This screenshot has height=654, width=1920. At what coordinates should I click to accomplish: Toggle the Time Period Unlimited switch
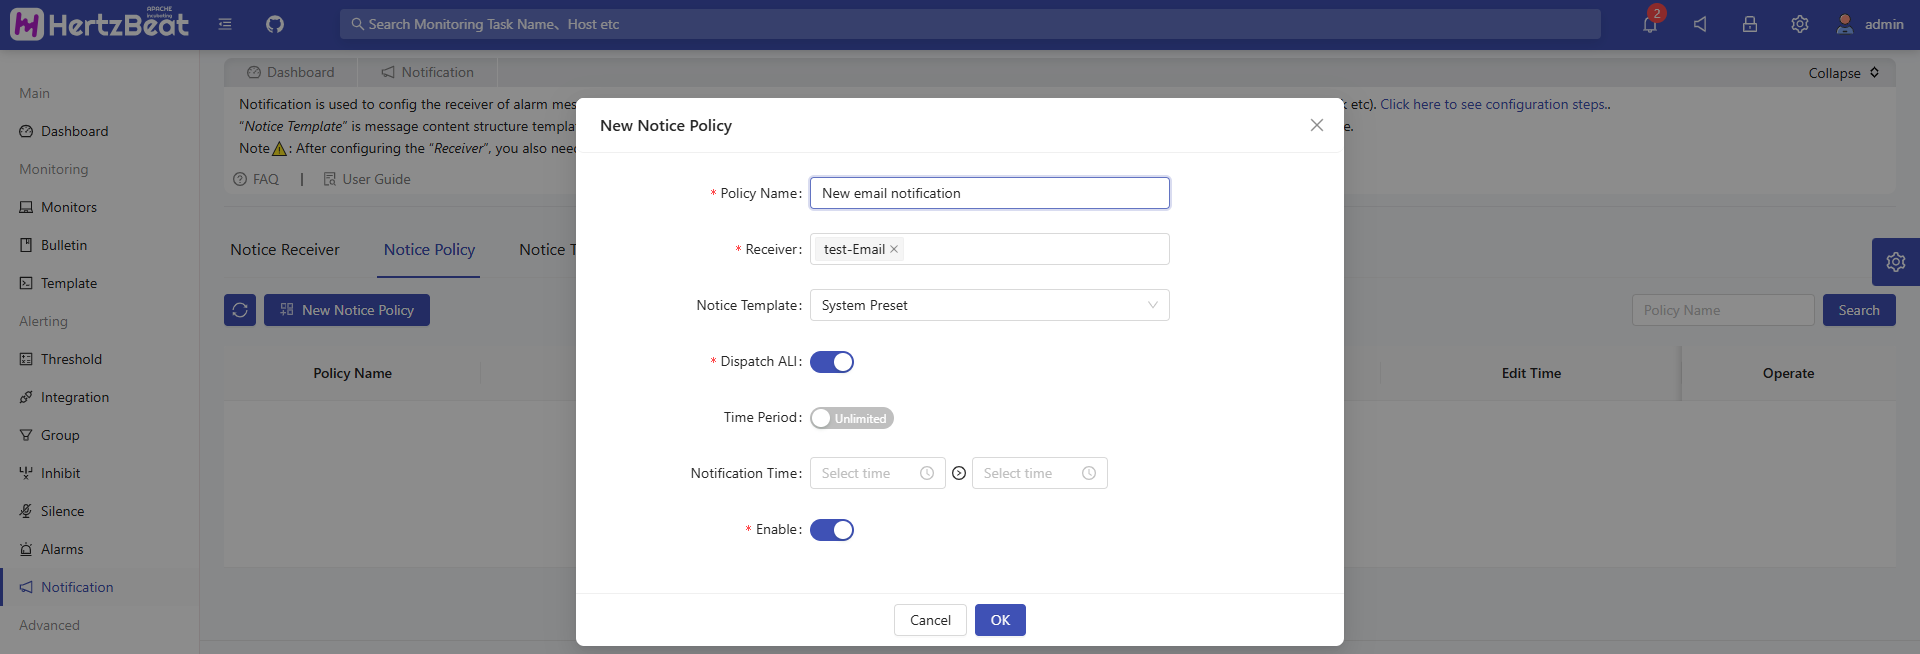(x=851, y=418)
